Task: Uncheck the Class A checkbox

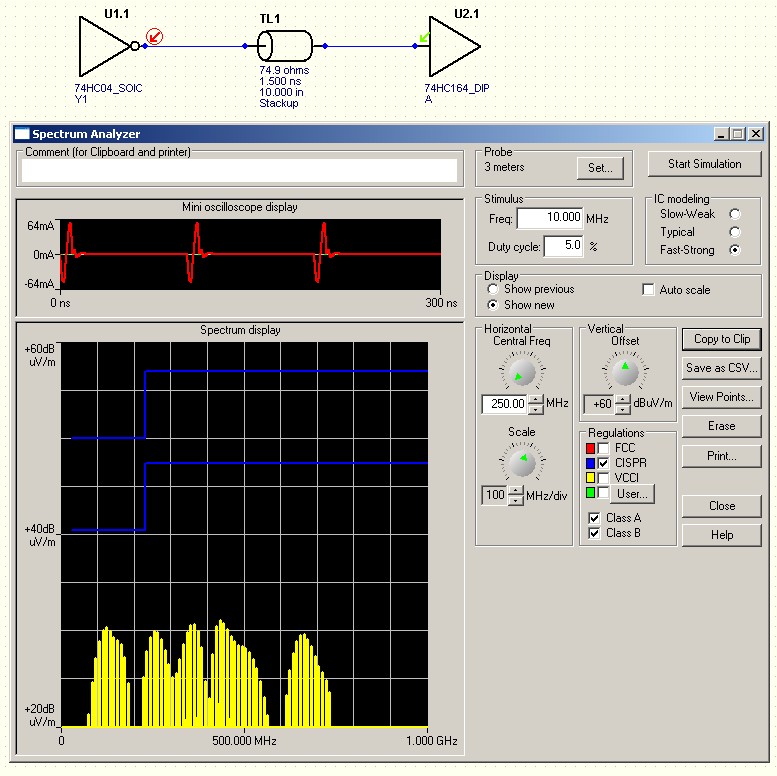Action: [594, 518]
